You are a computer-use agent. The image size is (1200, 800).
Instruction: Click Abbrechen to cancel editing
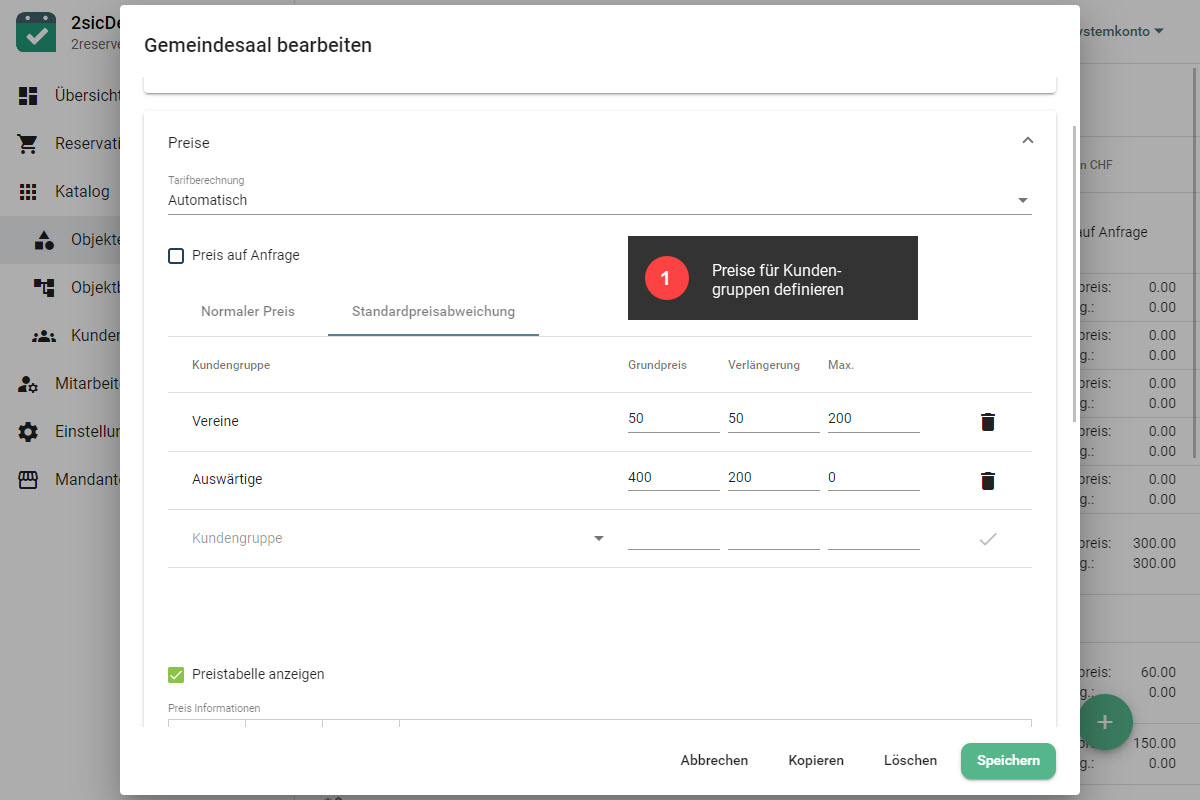click(714, 761)
